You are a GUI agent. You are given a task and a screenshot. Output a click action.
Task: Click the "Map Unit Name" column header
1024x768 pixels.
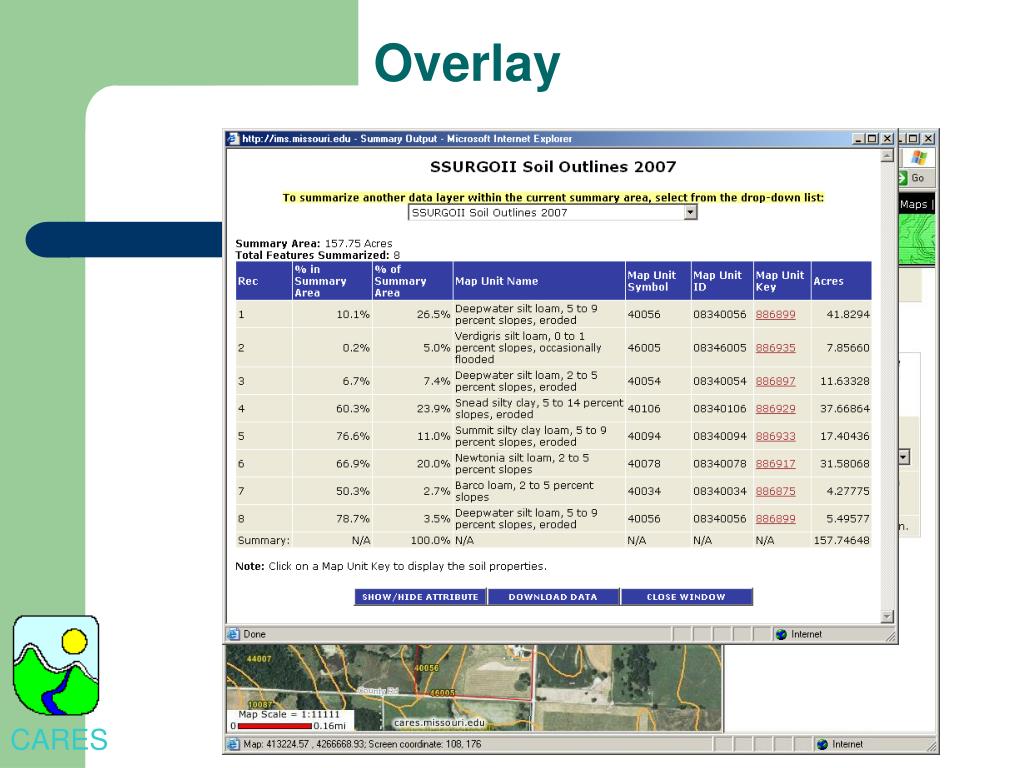pyautogui.click(x=539, y=281)
